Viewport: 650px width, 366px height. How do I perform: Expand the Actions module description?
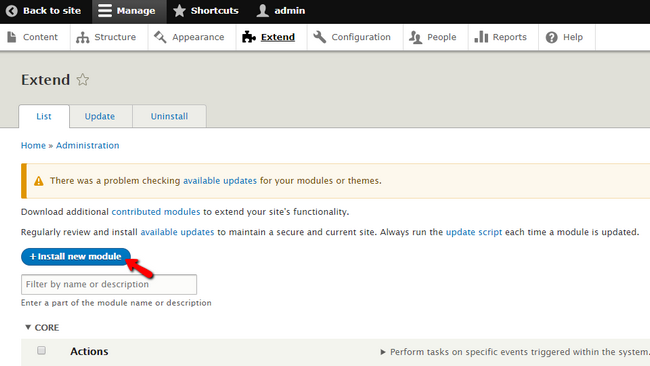383,352
